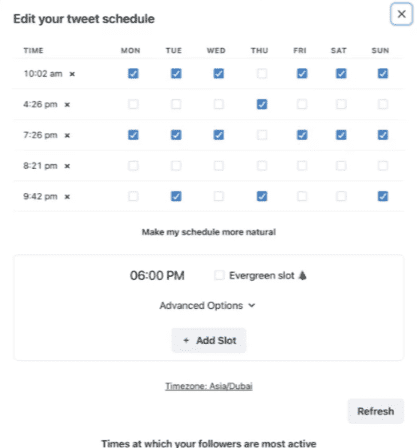Viewport: 417px width, 448px height.
Task: Click Make my schedule more natural
Action: coord(209,232)
